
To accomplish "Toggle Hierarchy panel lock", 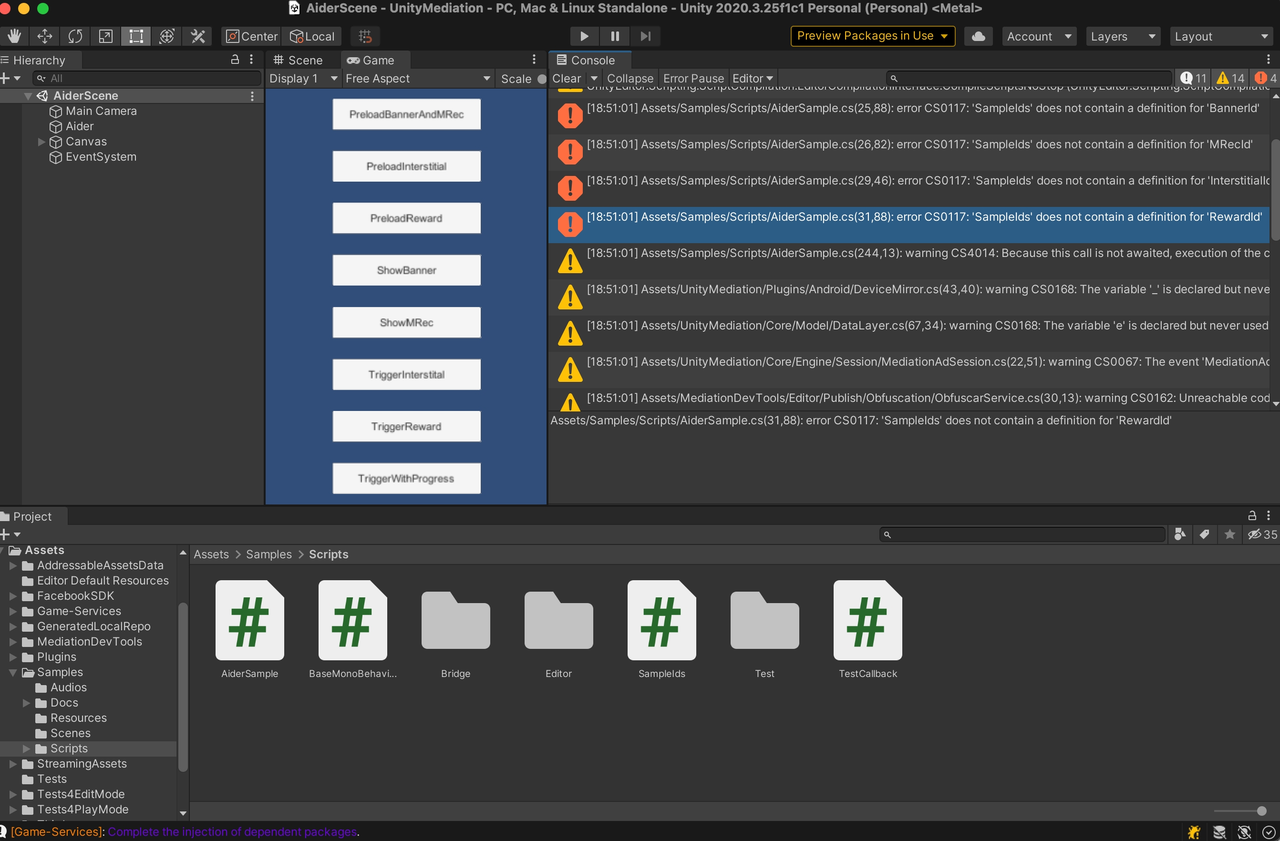I will 235,60.
